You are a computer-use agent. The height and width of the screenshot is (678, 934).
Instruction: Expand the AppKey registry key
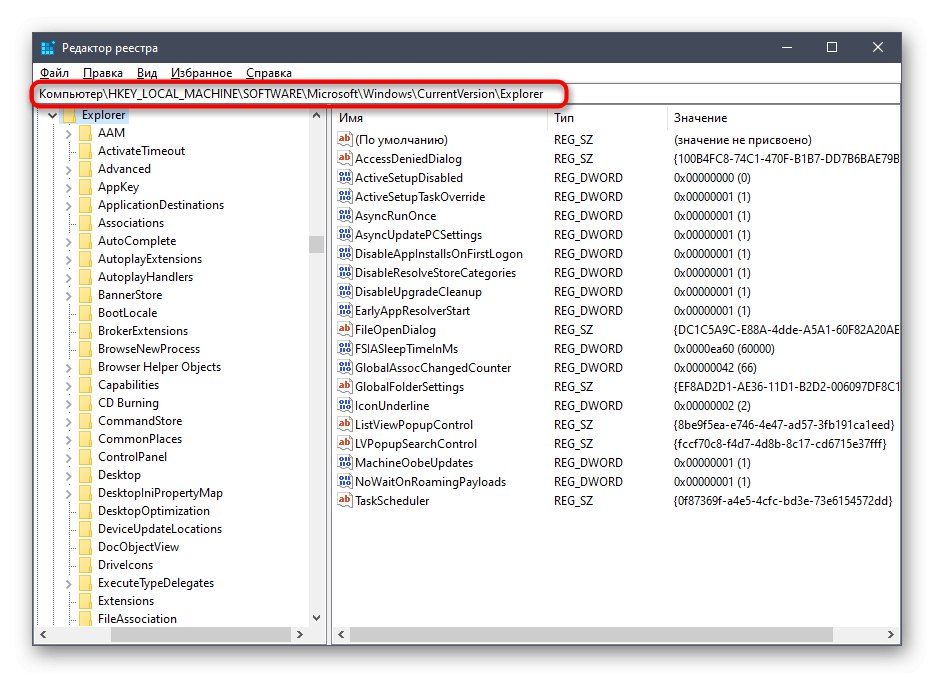coord(69,188)
